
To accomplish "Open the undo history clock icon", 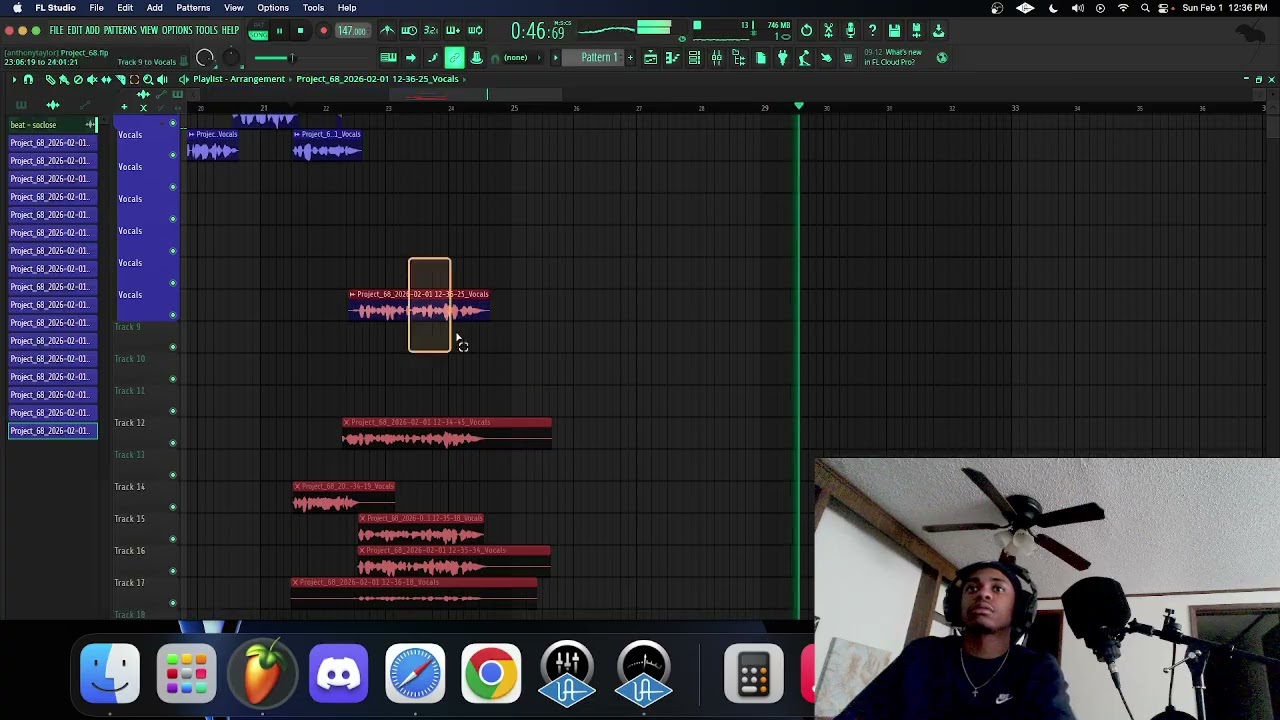I will pos(806,31).
